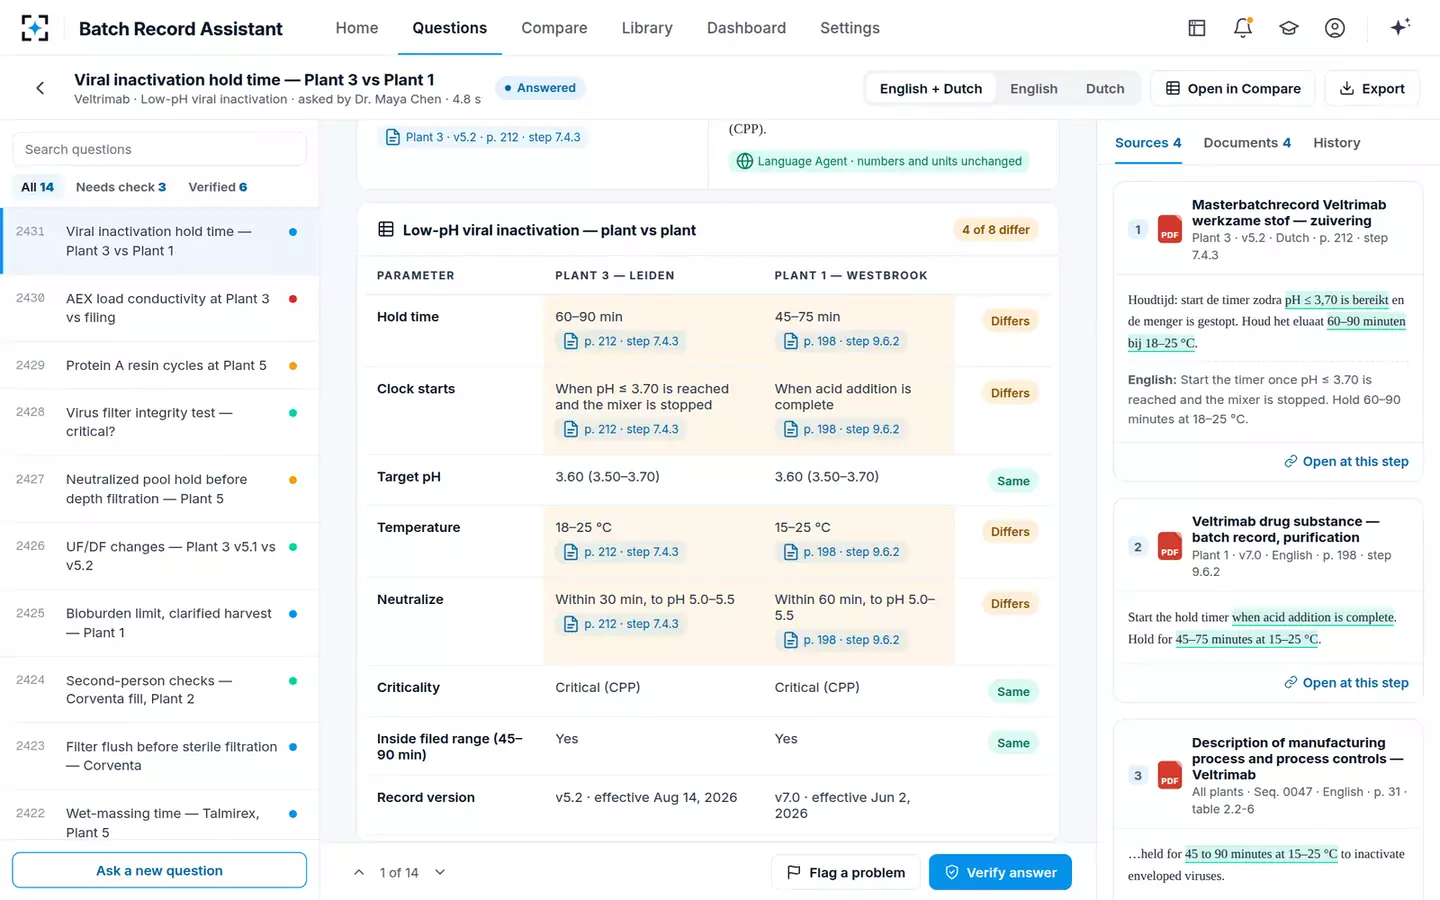Click Open in Compare button

[1233, 89]
